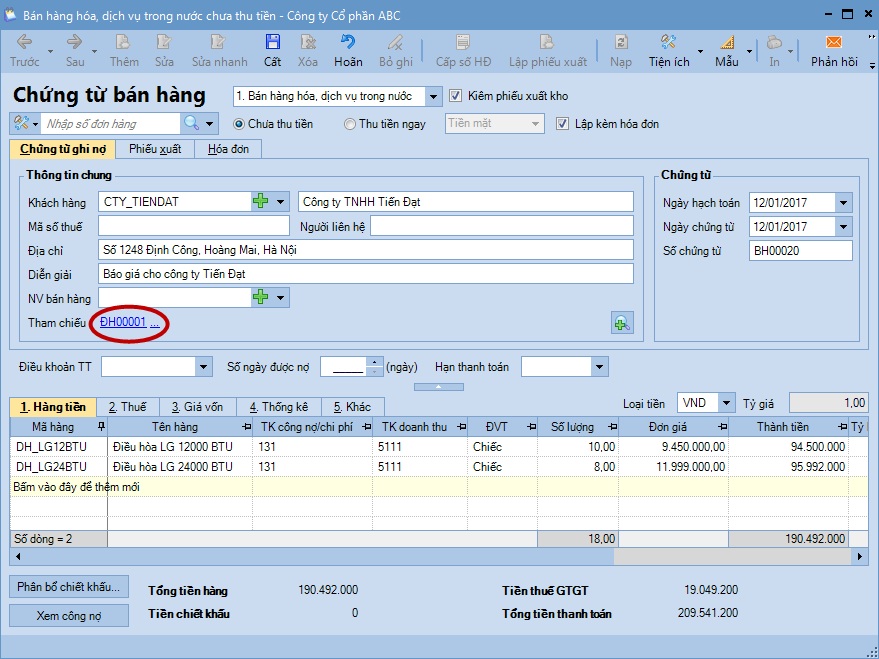The height and width of the screenshot is (659, 879).
Task: Open the toolbar overflow arrow at far right
Action: tap(872, 66)
